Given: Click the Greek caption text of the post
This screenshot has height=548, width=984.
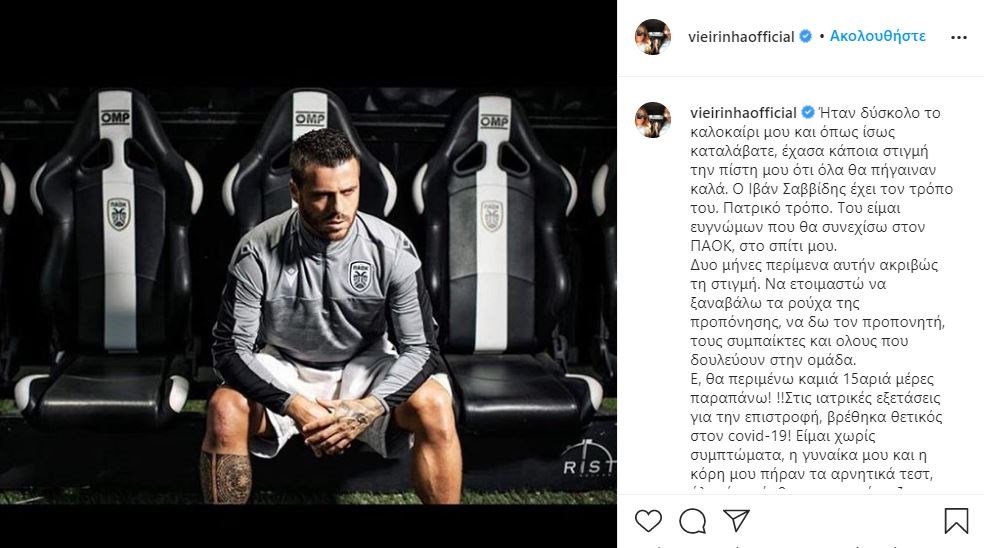Looking at the screenshot, I should coord(815,300).
